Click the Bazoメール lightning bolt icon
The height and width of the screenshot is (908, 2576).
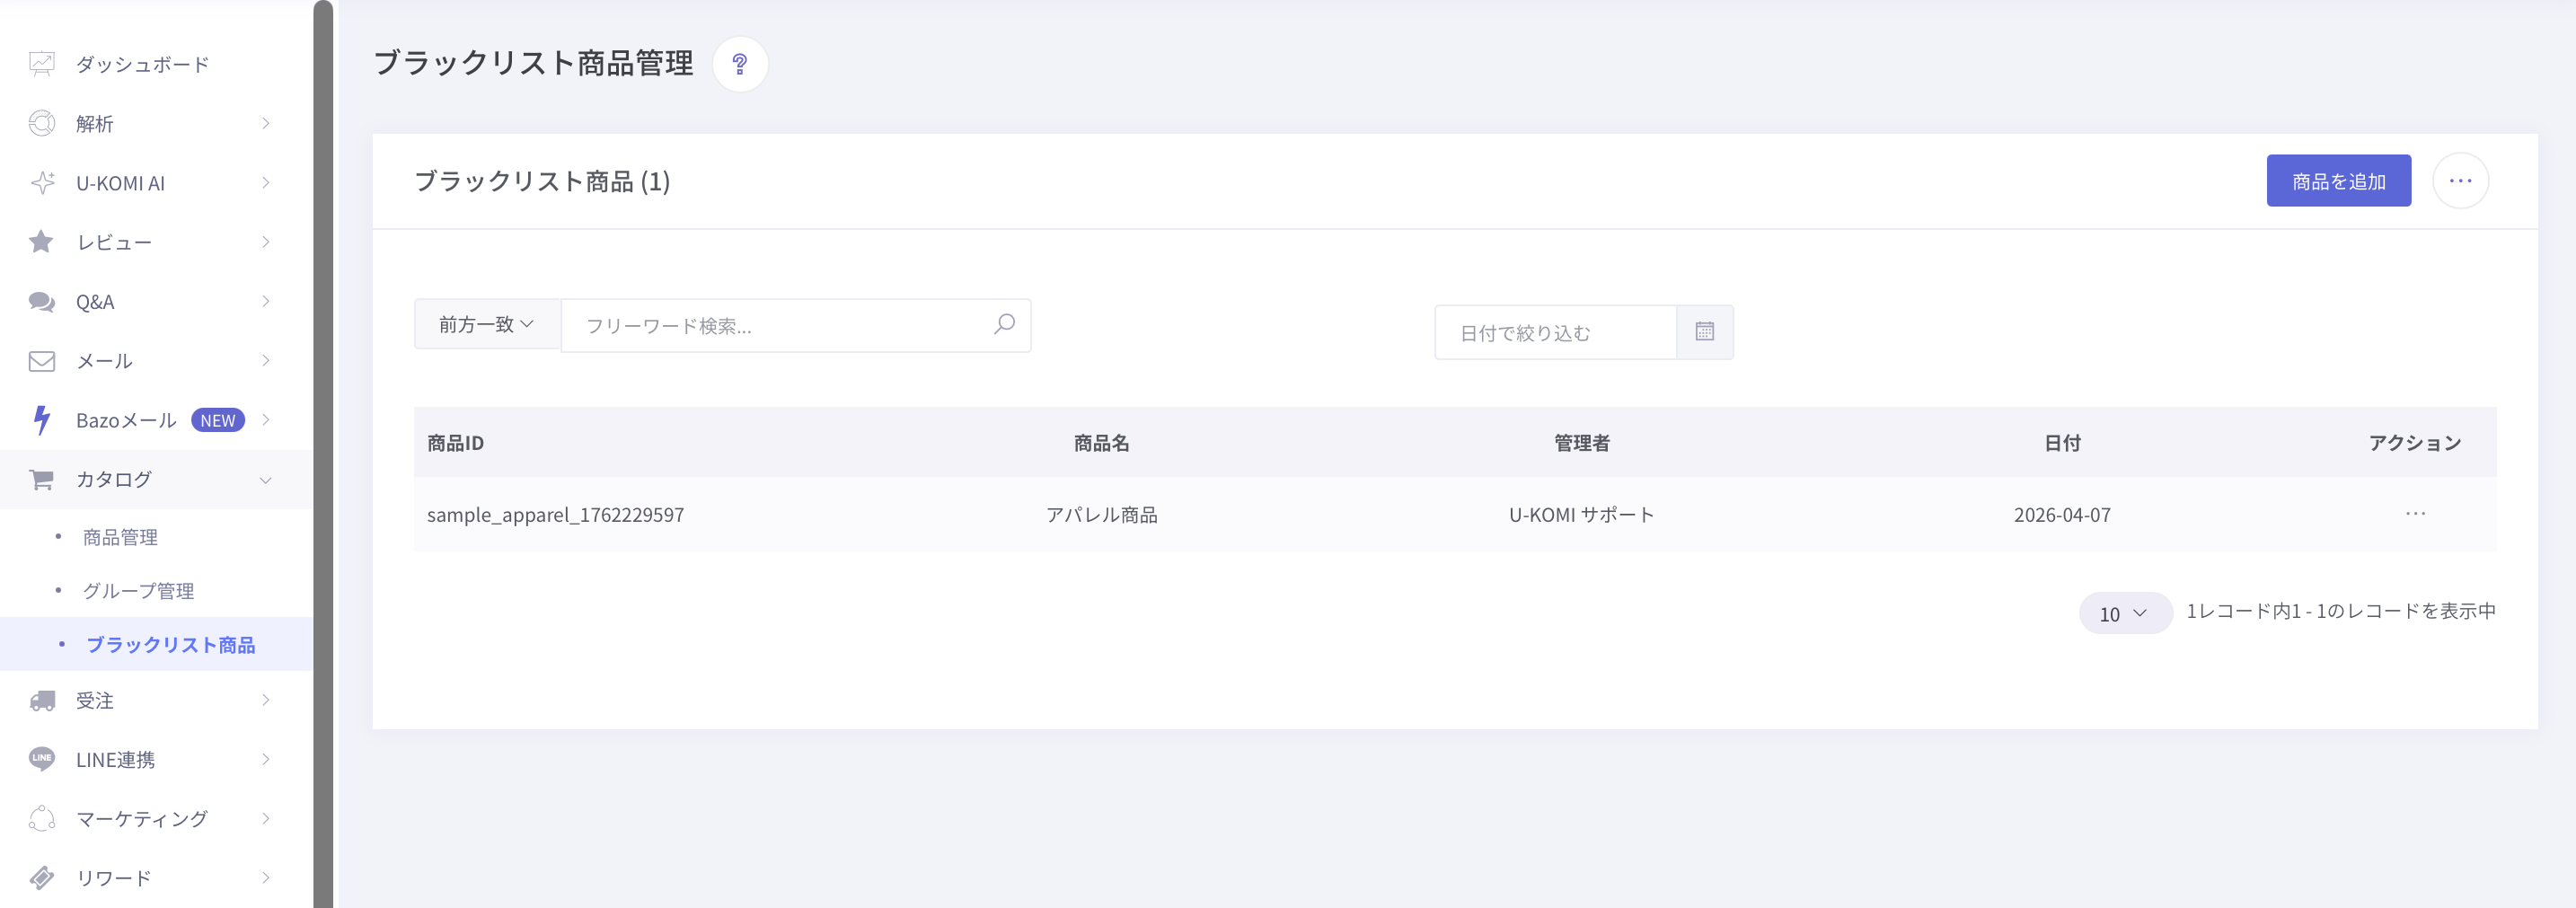[42, 420]
